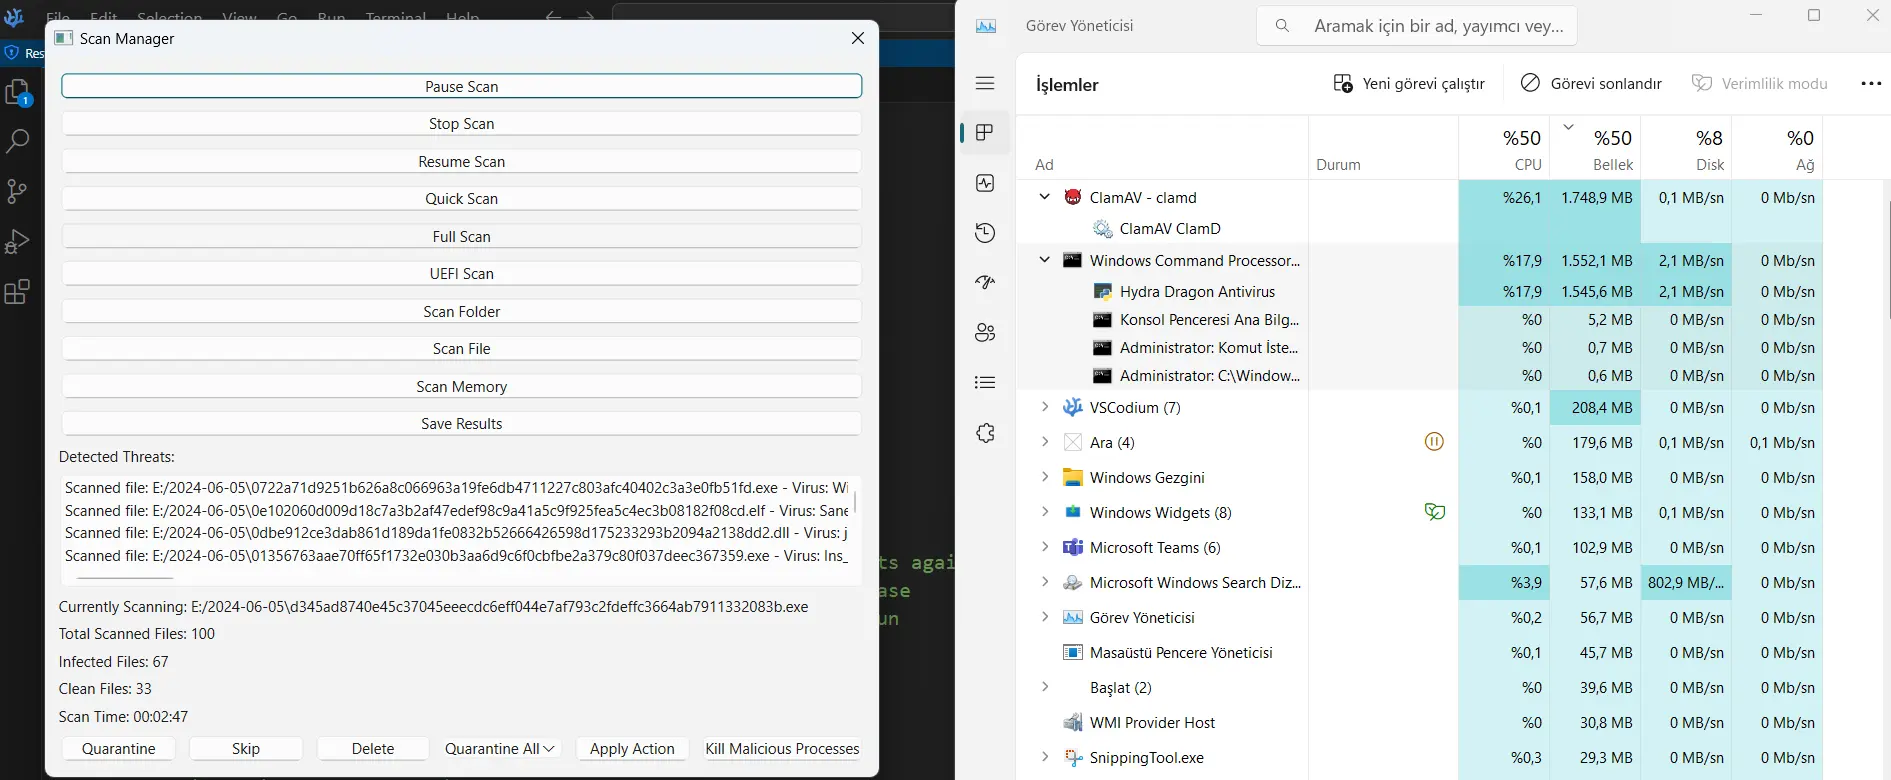Open Extensions icon in VSCodium sidebar

18,292
